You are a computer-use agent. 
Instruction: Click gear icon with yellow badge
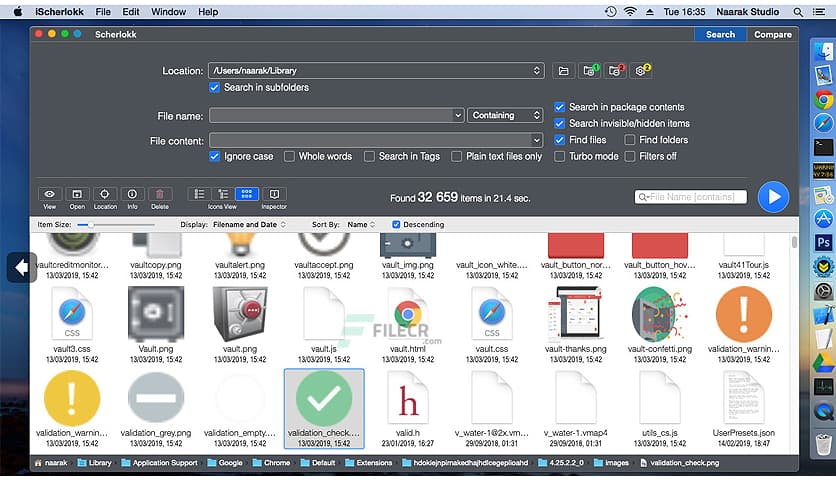point(641,71)
